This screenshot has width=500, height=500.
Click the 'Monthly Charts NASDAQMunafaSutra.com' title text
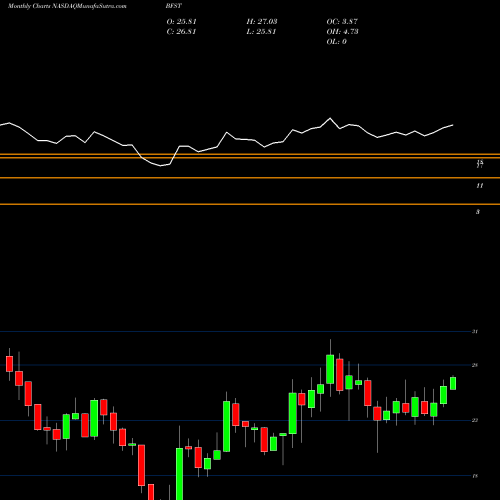(x=67, y=6)
